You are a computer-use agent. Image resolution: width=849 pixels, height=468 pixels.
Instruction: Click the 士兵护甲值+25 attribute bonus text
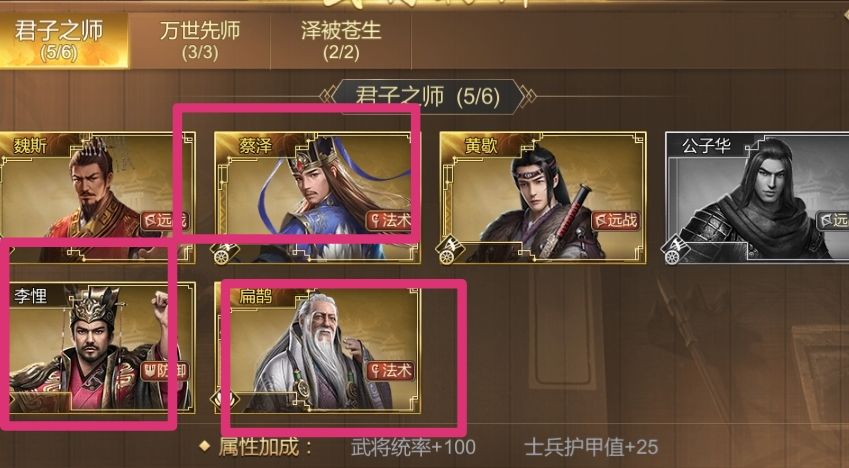pyautogui.click(x=591, y=447)
